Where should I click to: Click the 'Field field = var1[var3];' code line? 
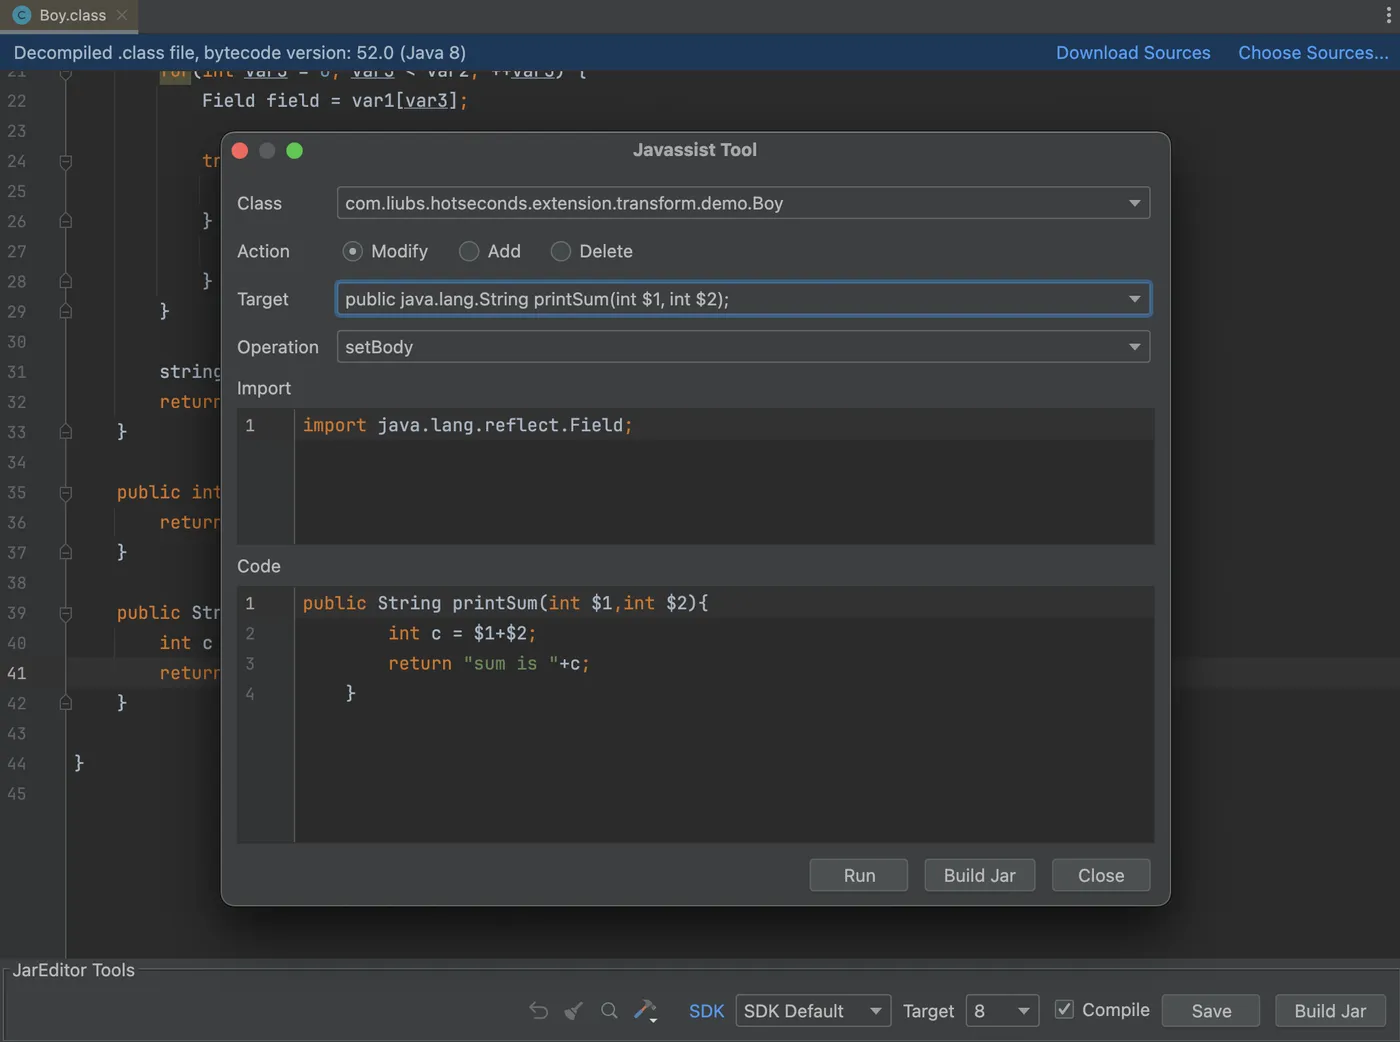[335, 101]
